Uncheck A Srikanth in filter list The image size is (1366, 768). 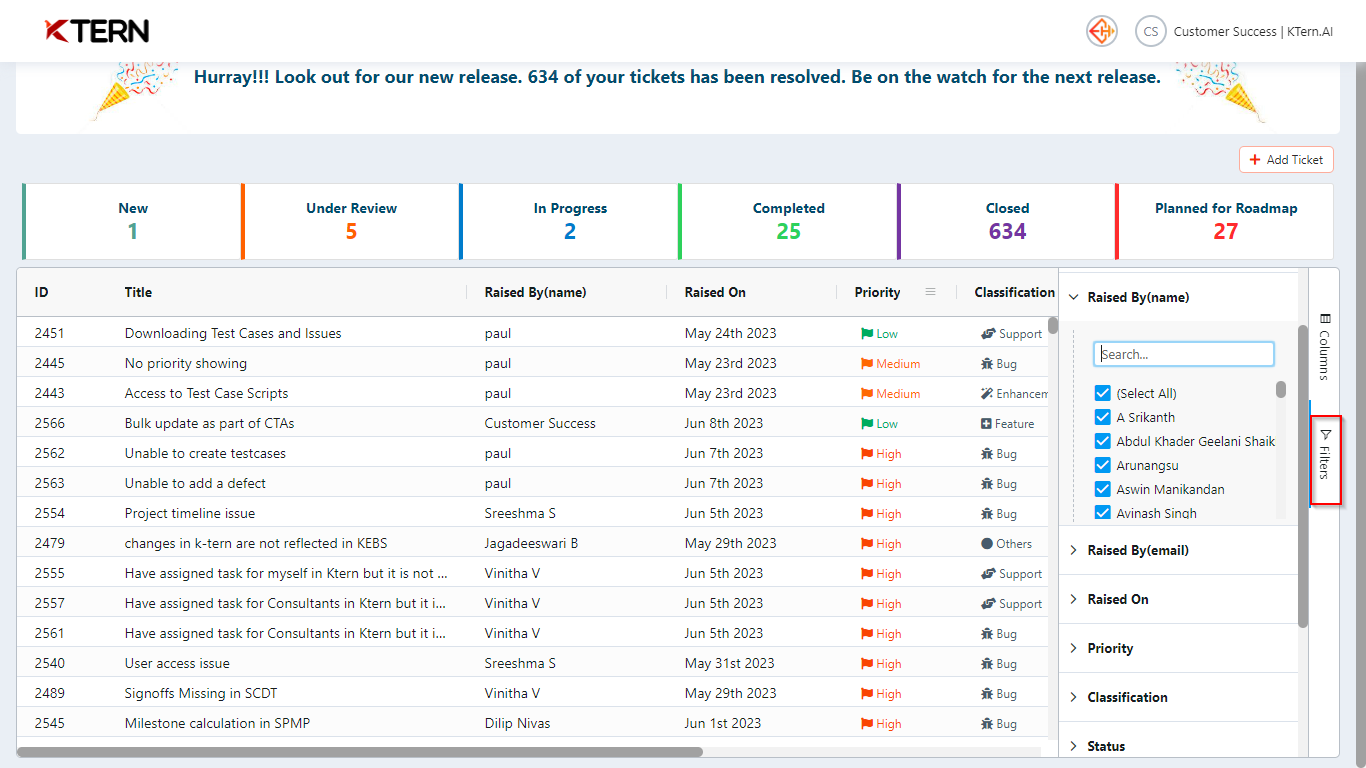1103,417
